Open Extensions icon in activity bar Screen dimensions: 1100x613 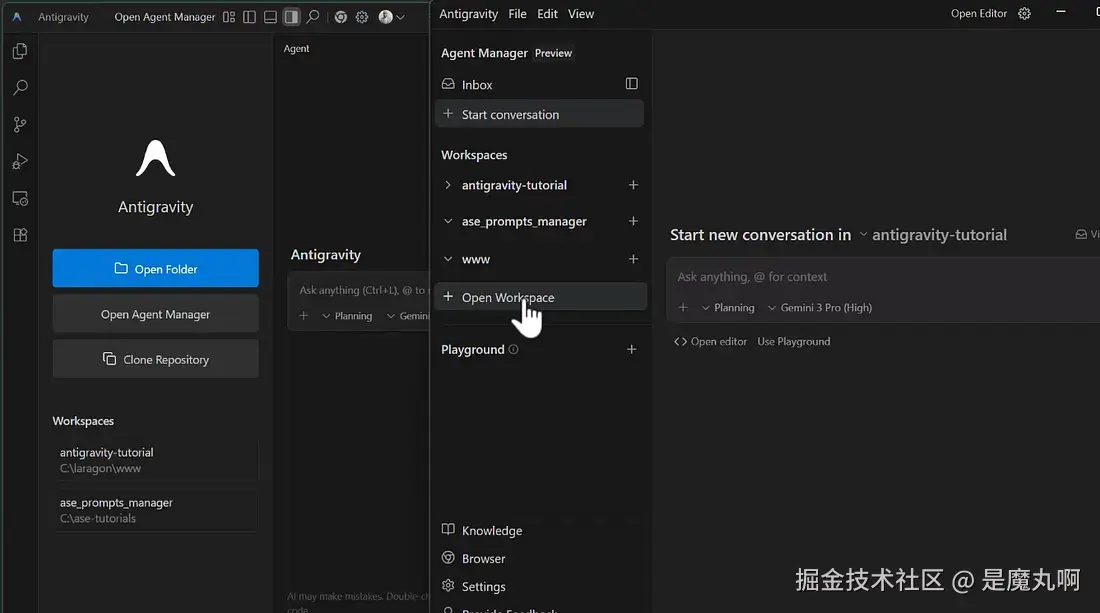[x=20, y=235]
